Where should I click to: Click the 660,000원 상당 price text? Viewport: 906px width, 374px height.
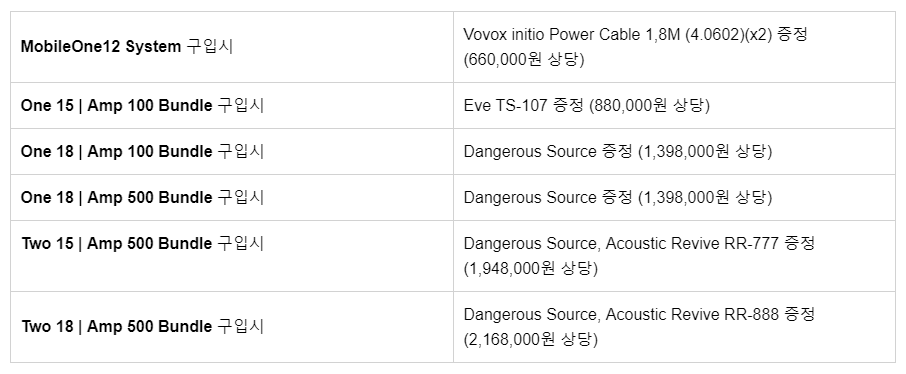tap(524, 60)
